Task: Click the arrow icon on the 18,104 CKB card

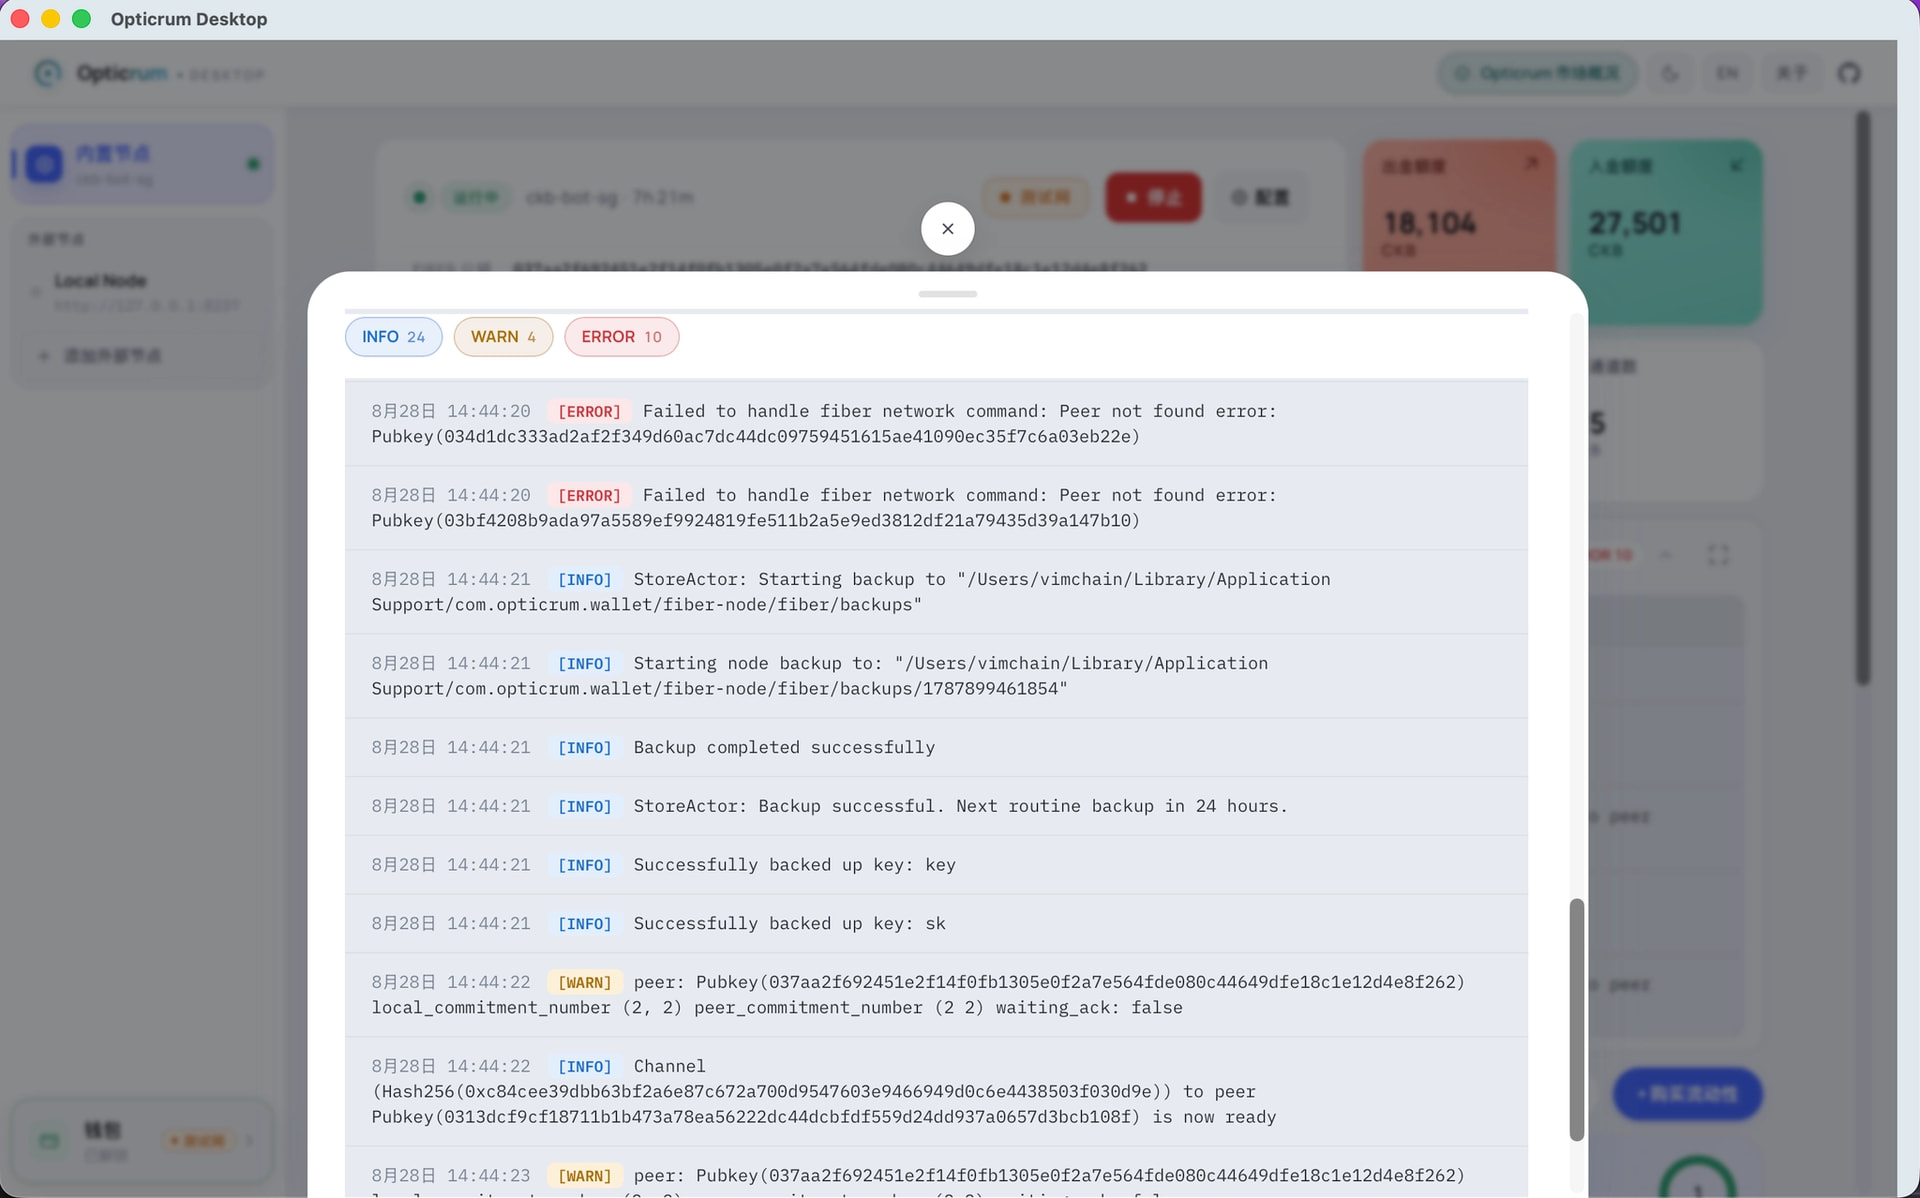Action: pos(1531,163)
